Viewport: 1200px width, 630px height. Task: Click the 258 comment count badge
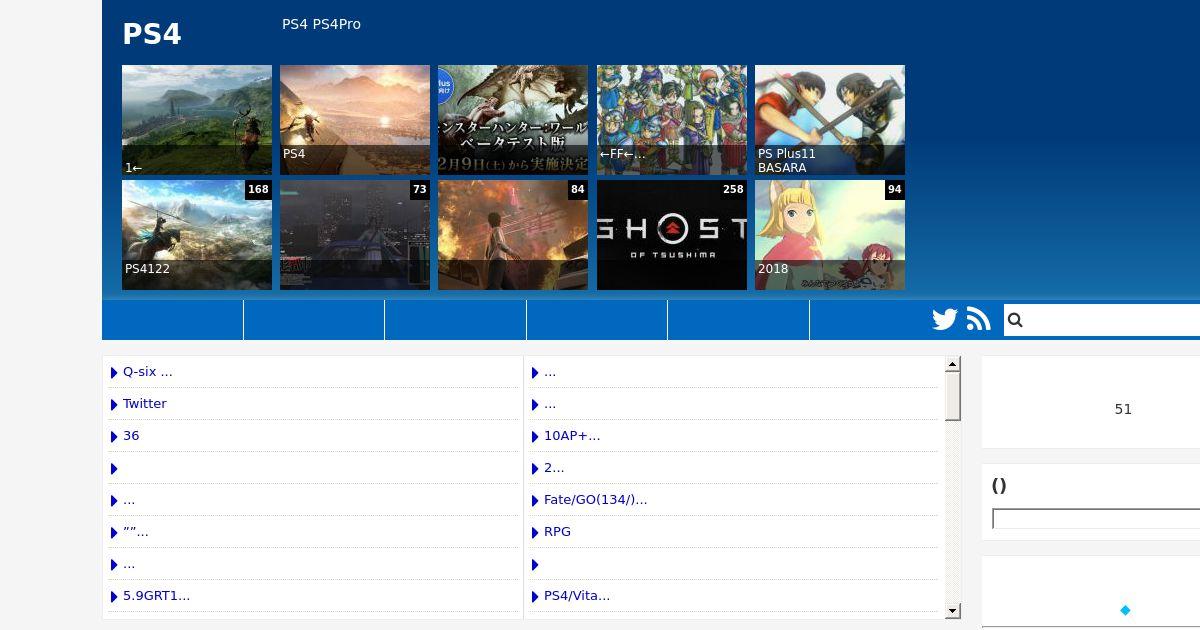click(733, 190)
